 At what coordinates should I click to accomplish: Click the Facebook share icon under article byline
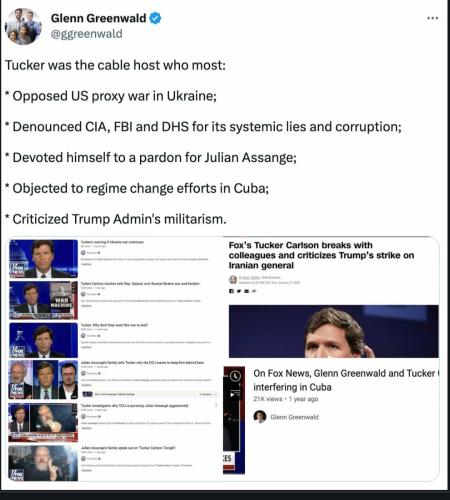point(231,291)
